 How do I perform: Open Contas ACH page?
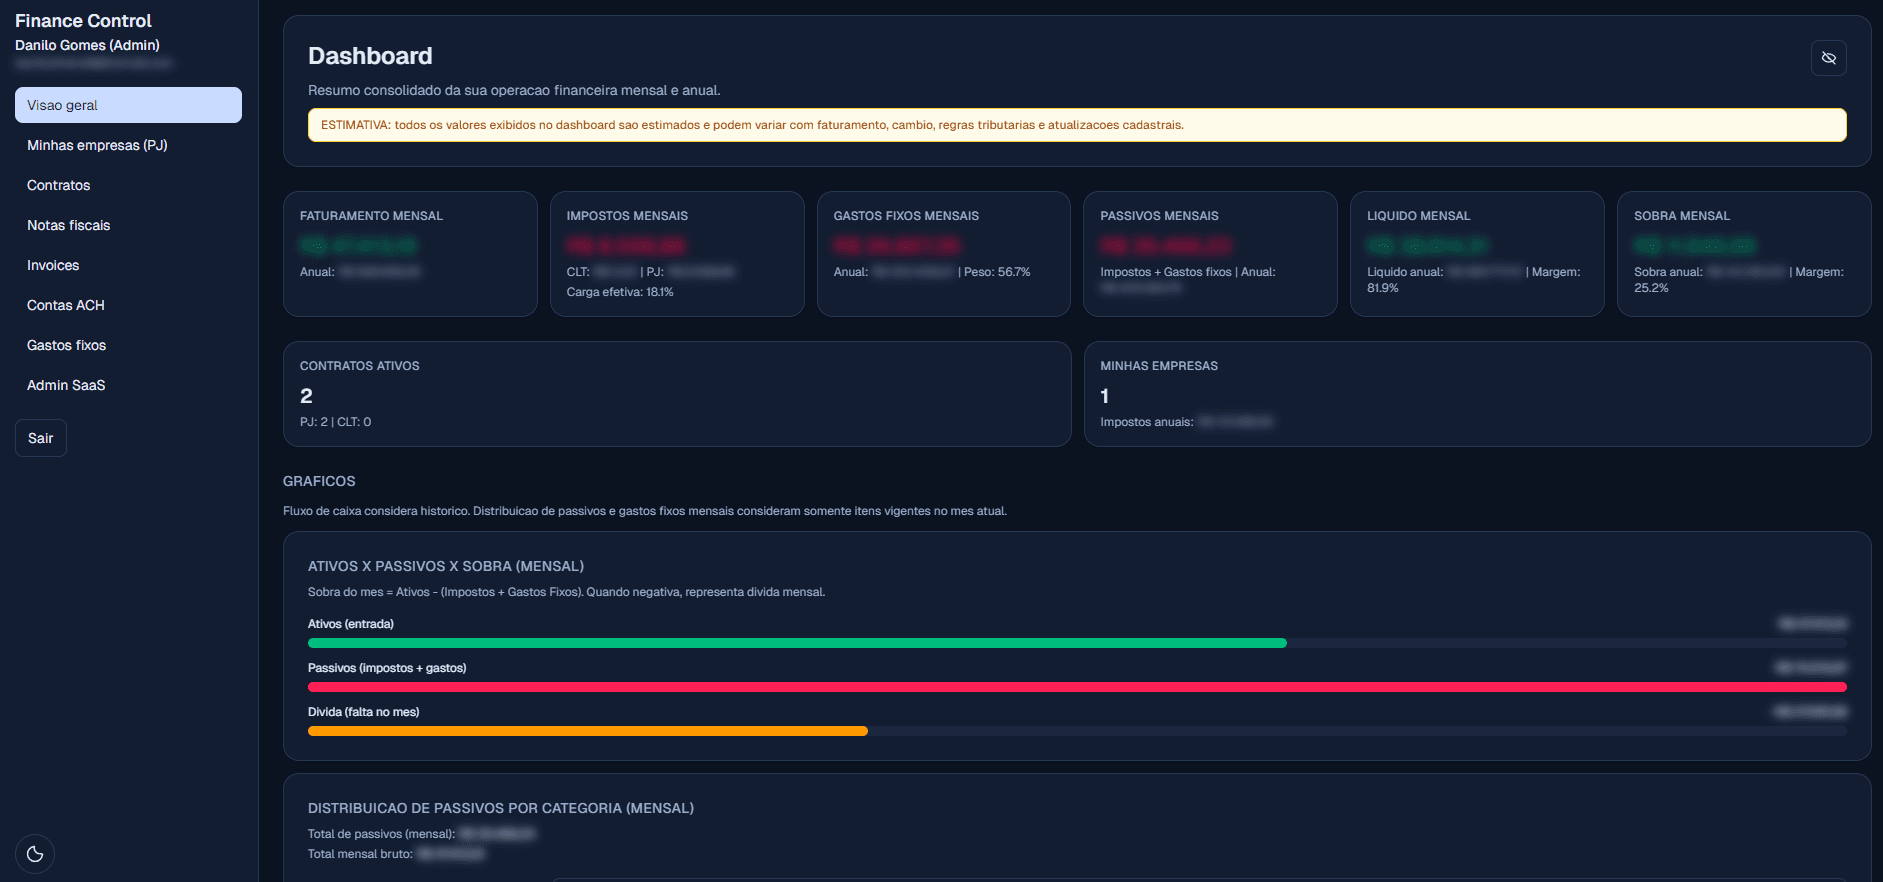(x=128, y=305)
